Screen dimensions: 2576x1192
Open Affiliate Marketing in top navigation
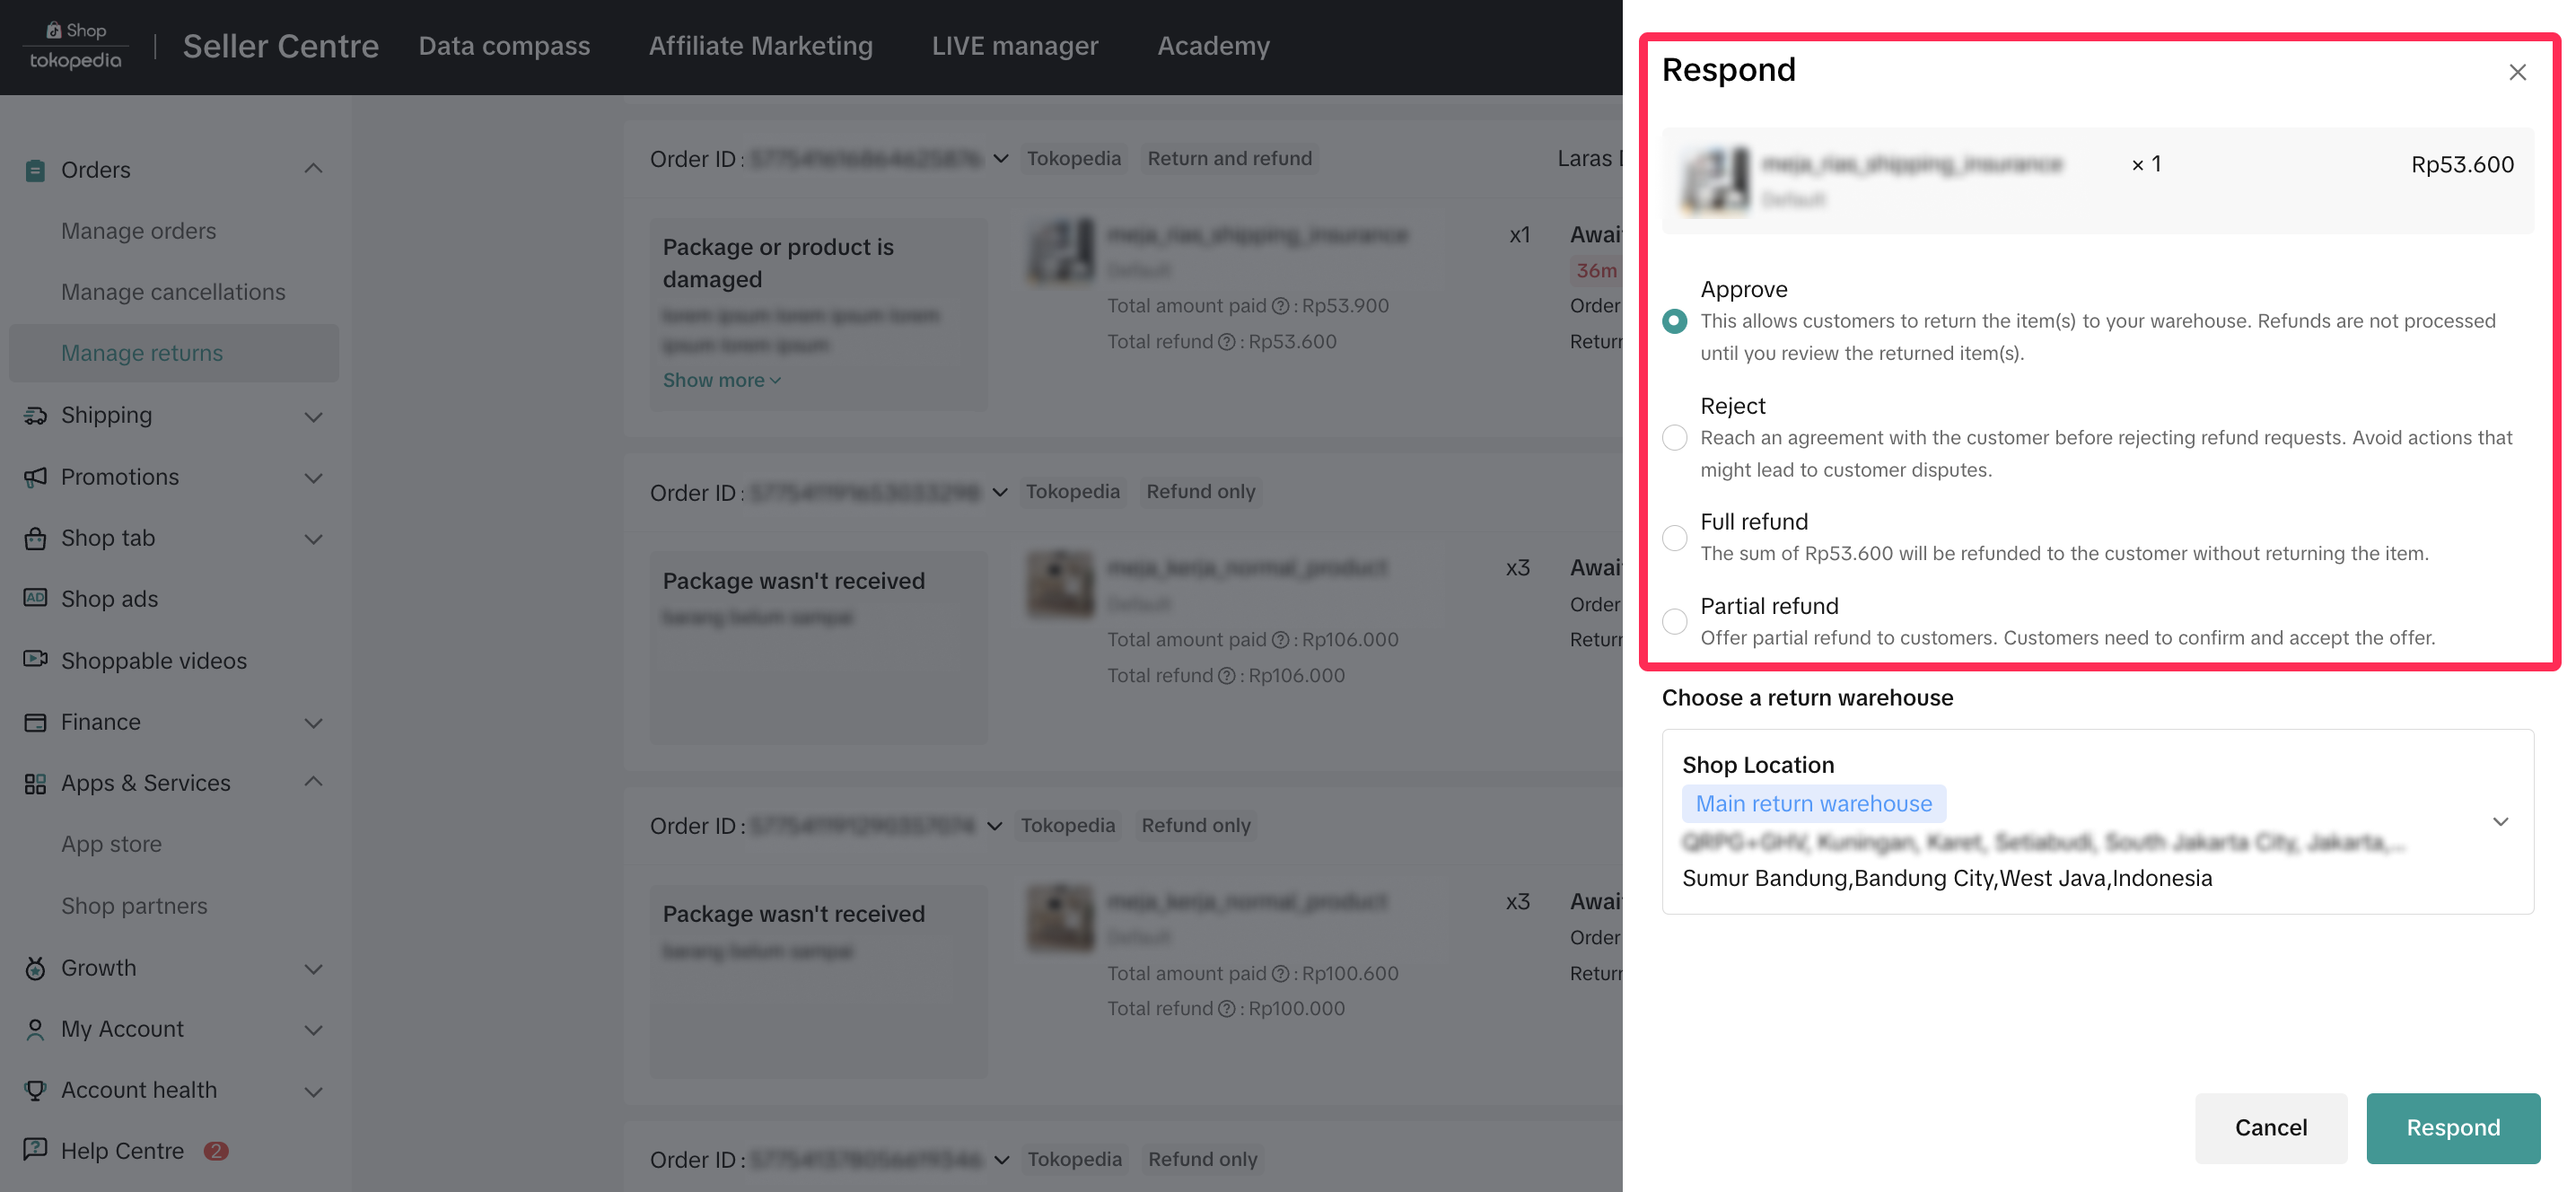point(760,46)
